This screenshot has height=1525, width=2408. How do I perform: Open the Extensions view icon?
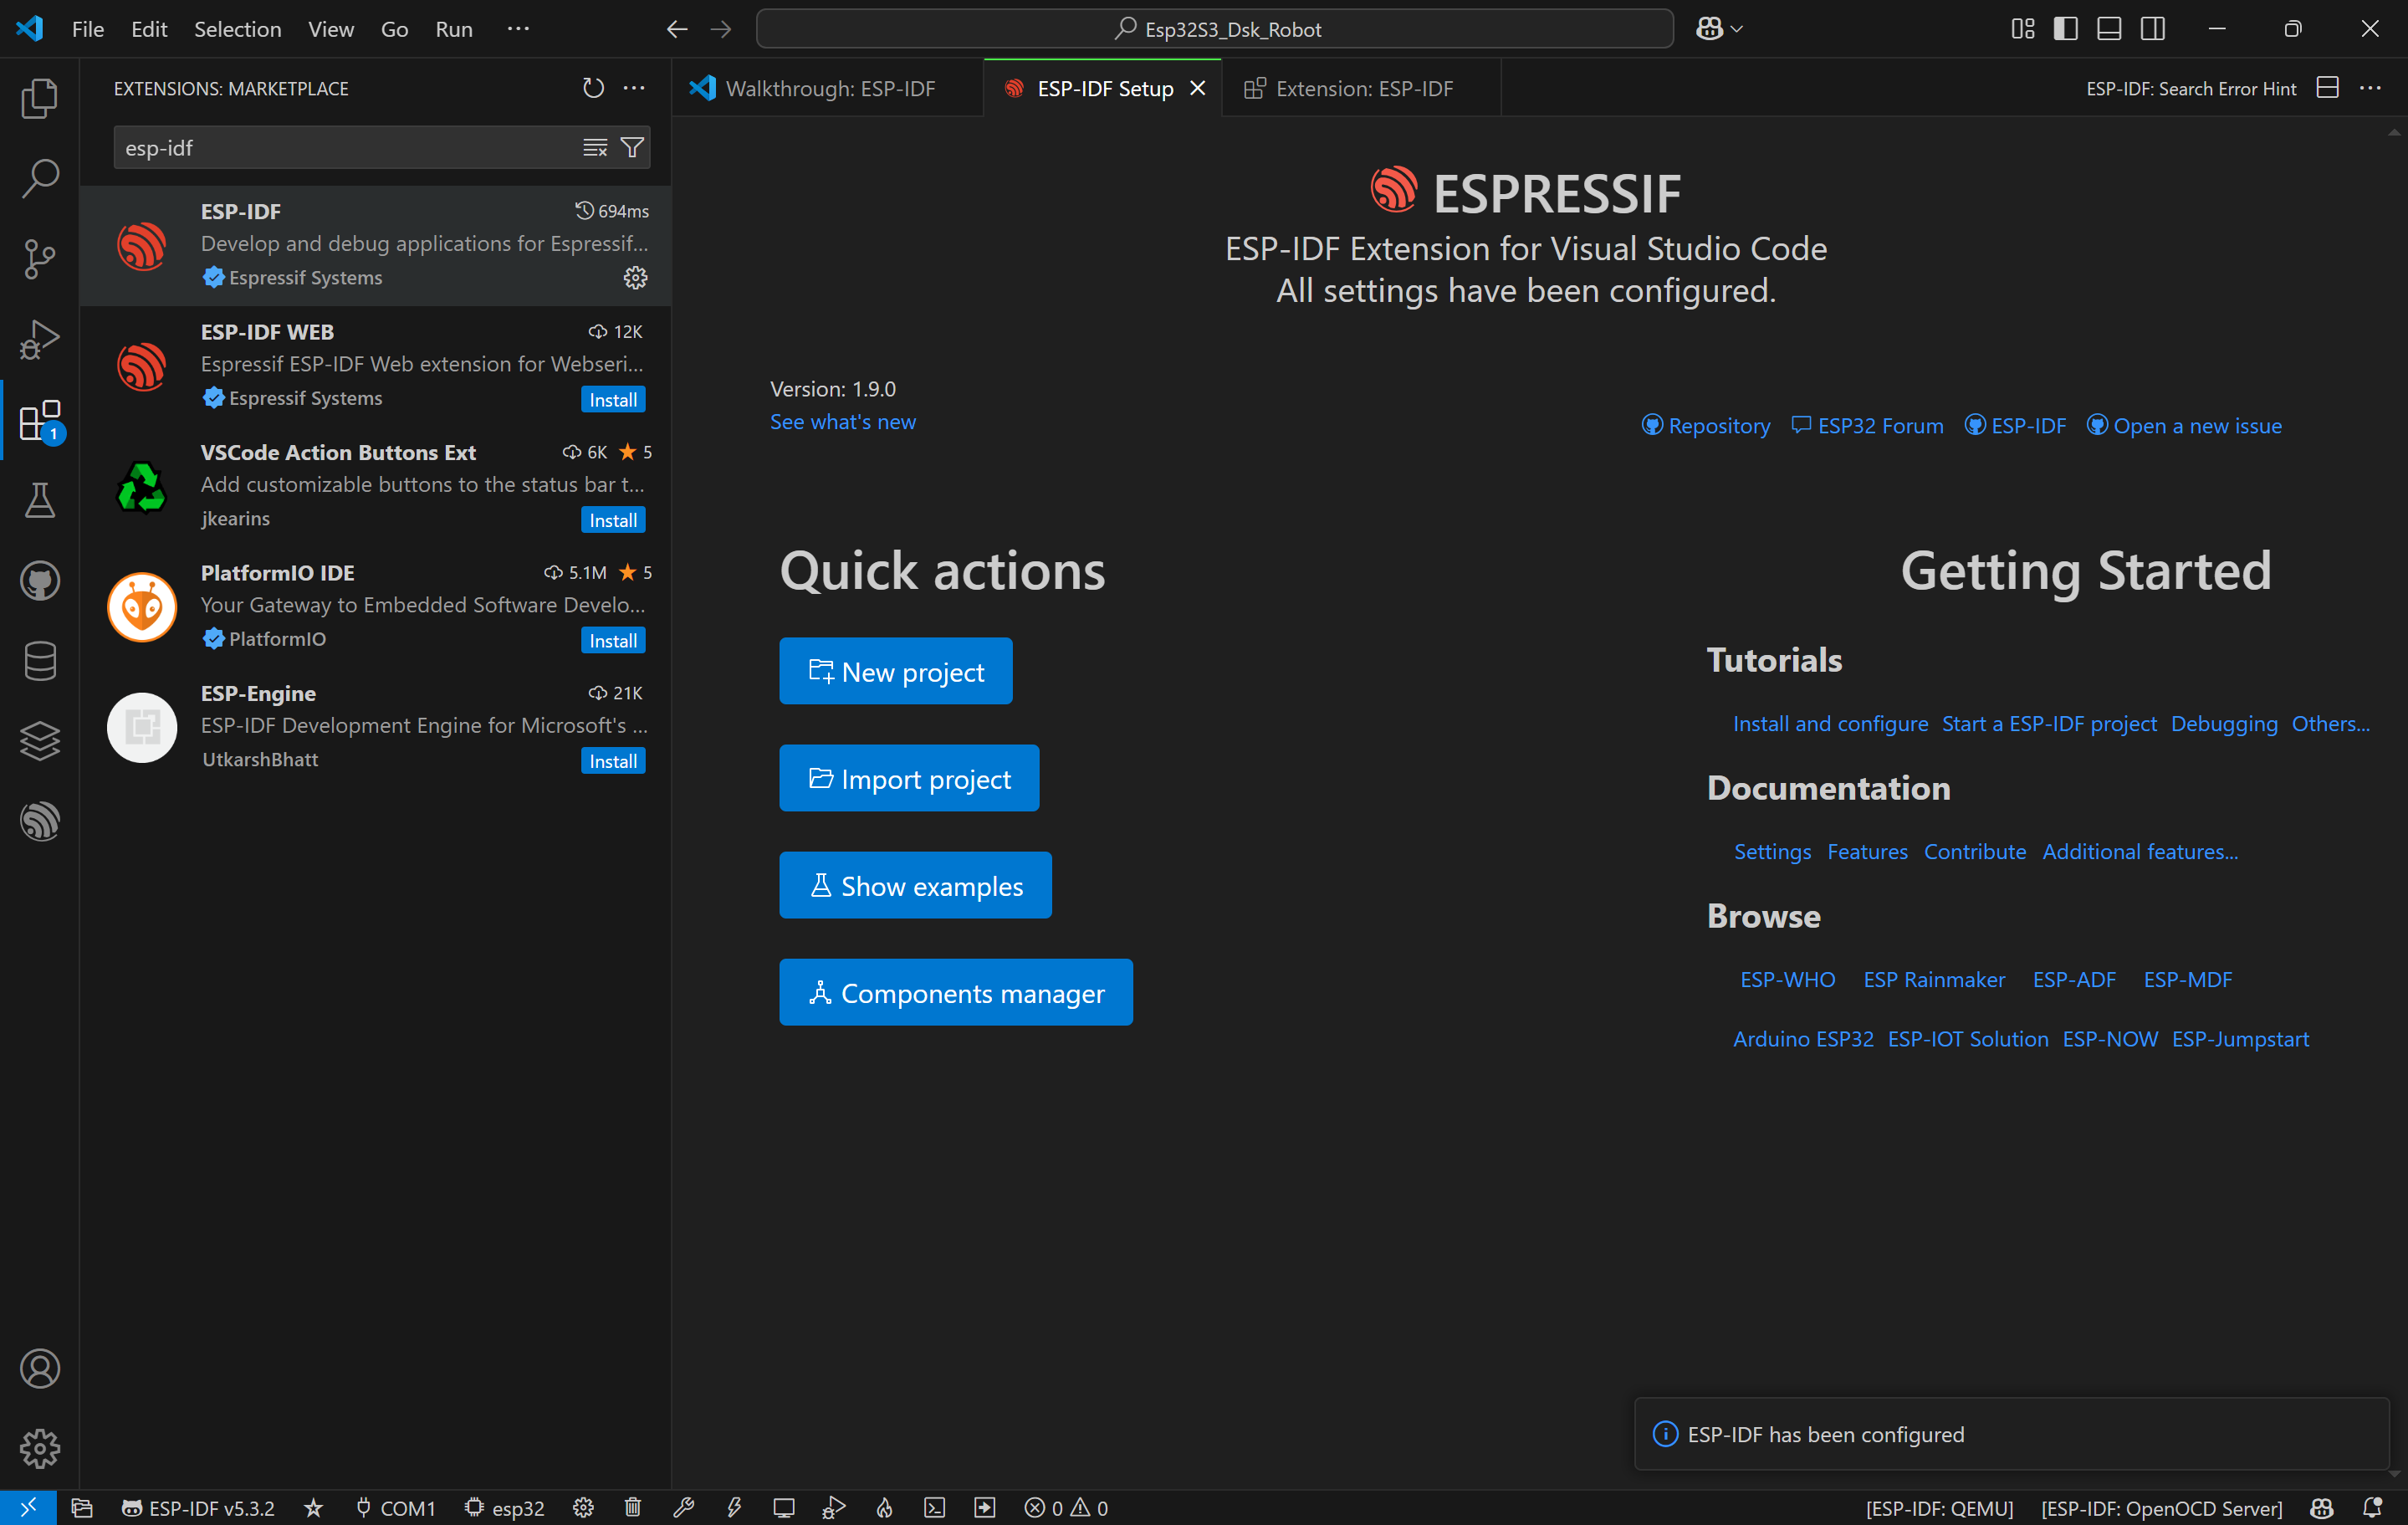(40, 420)
